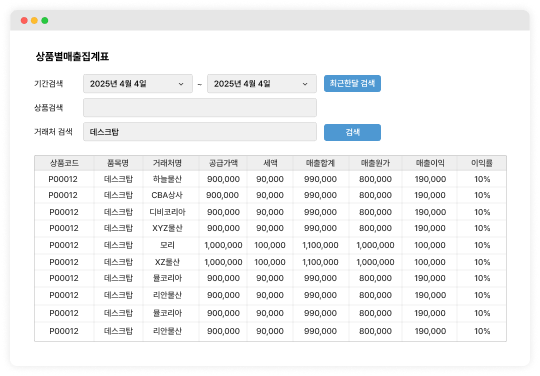
Task: Click P00012 code in the 모리 row
Action: coord(64,245)
